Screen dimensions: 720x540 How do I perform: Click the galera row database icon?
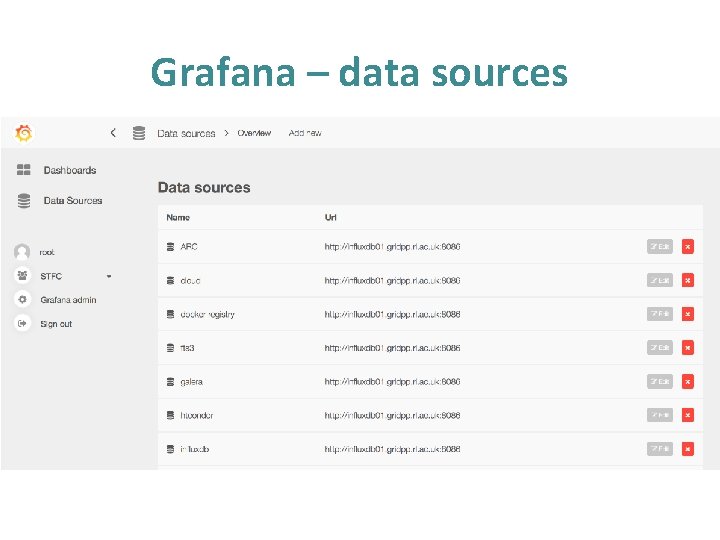(x=170, y=382)
